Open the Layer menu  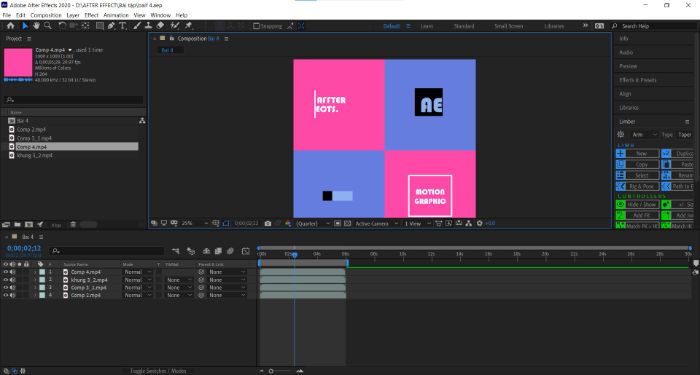[73, 15]
